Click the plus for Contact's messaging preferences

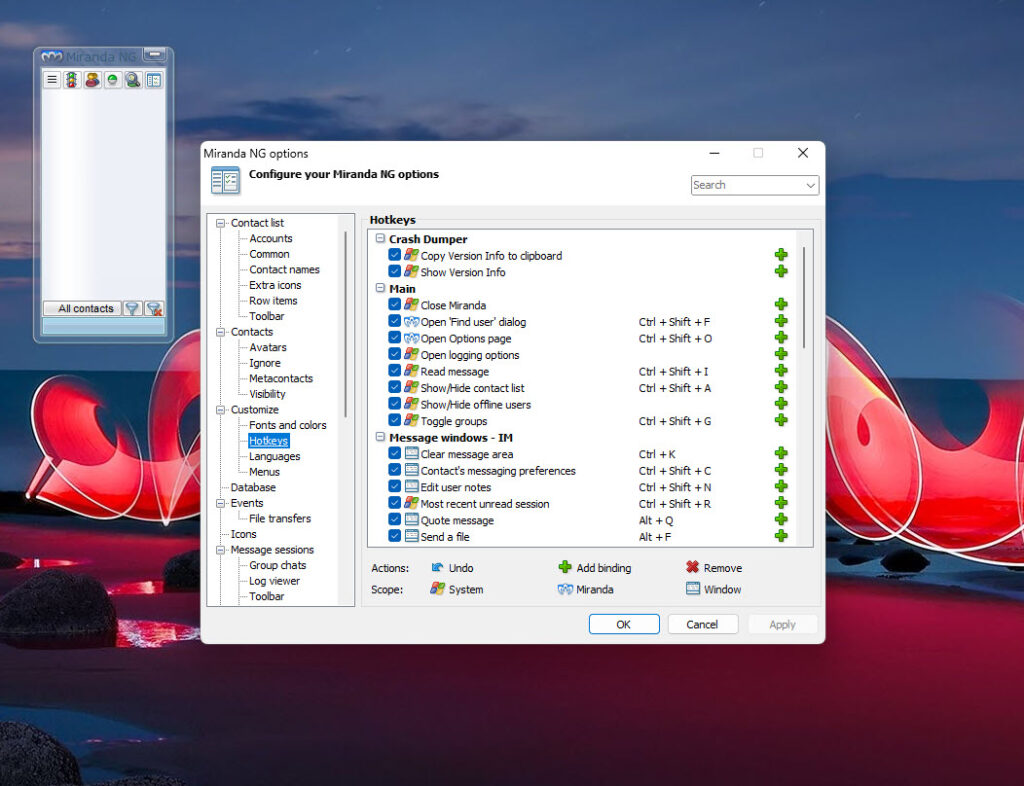tap(781, 469)
